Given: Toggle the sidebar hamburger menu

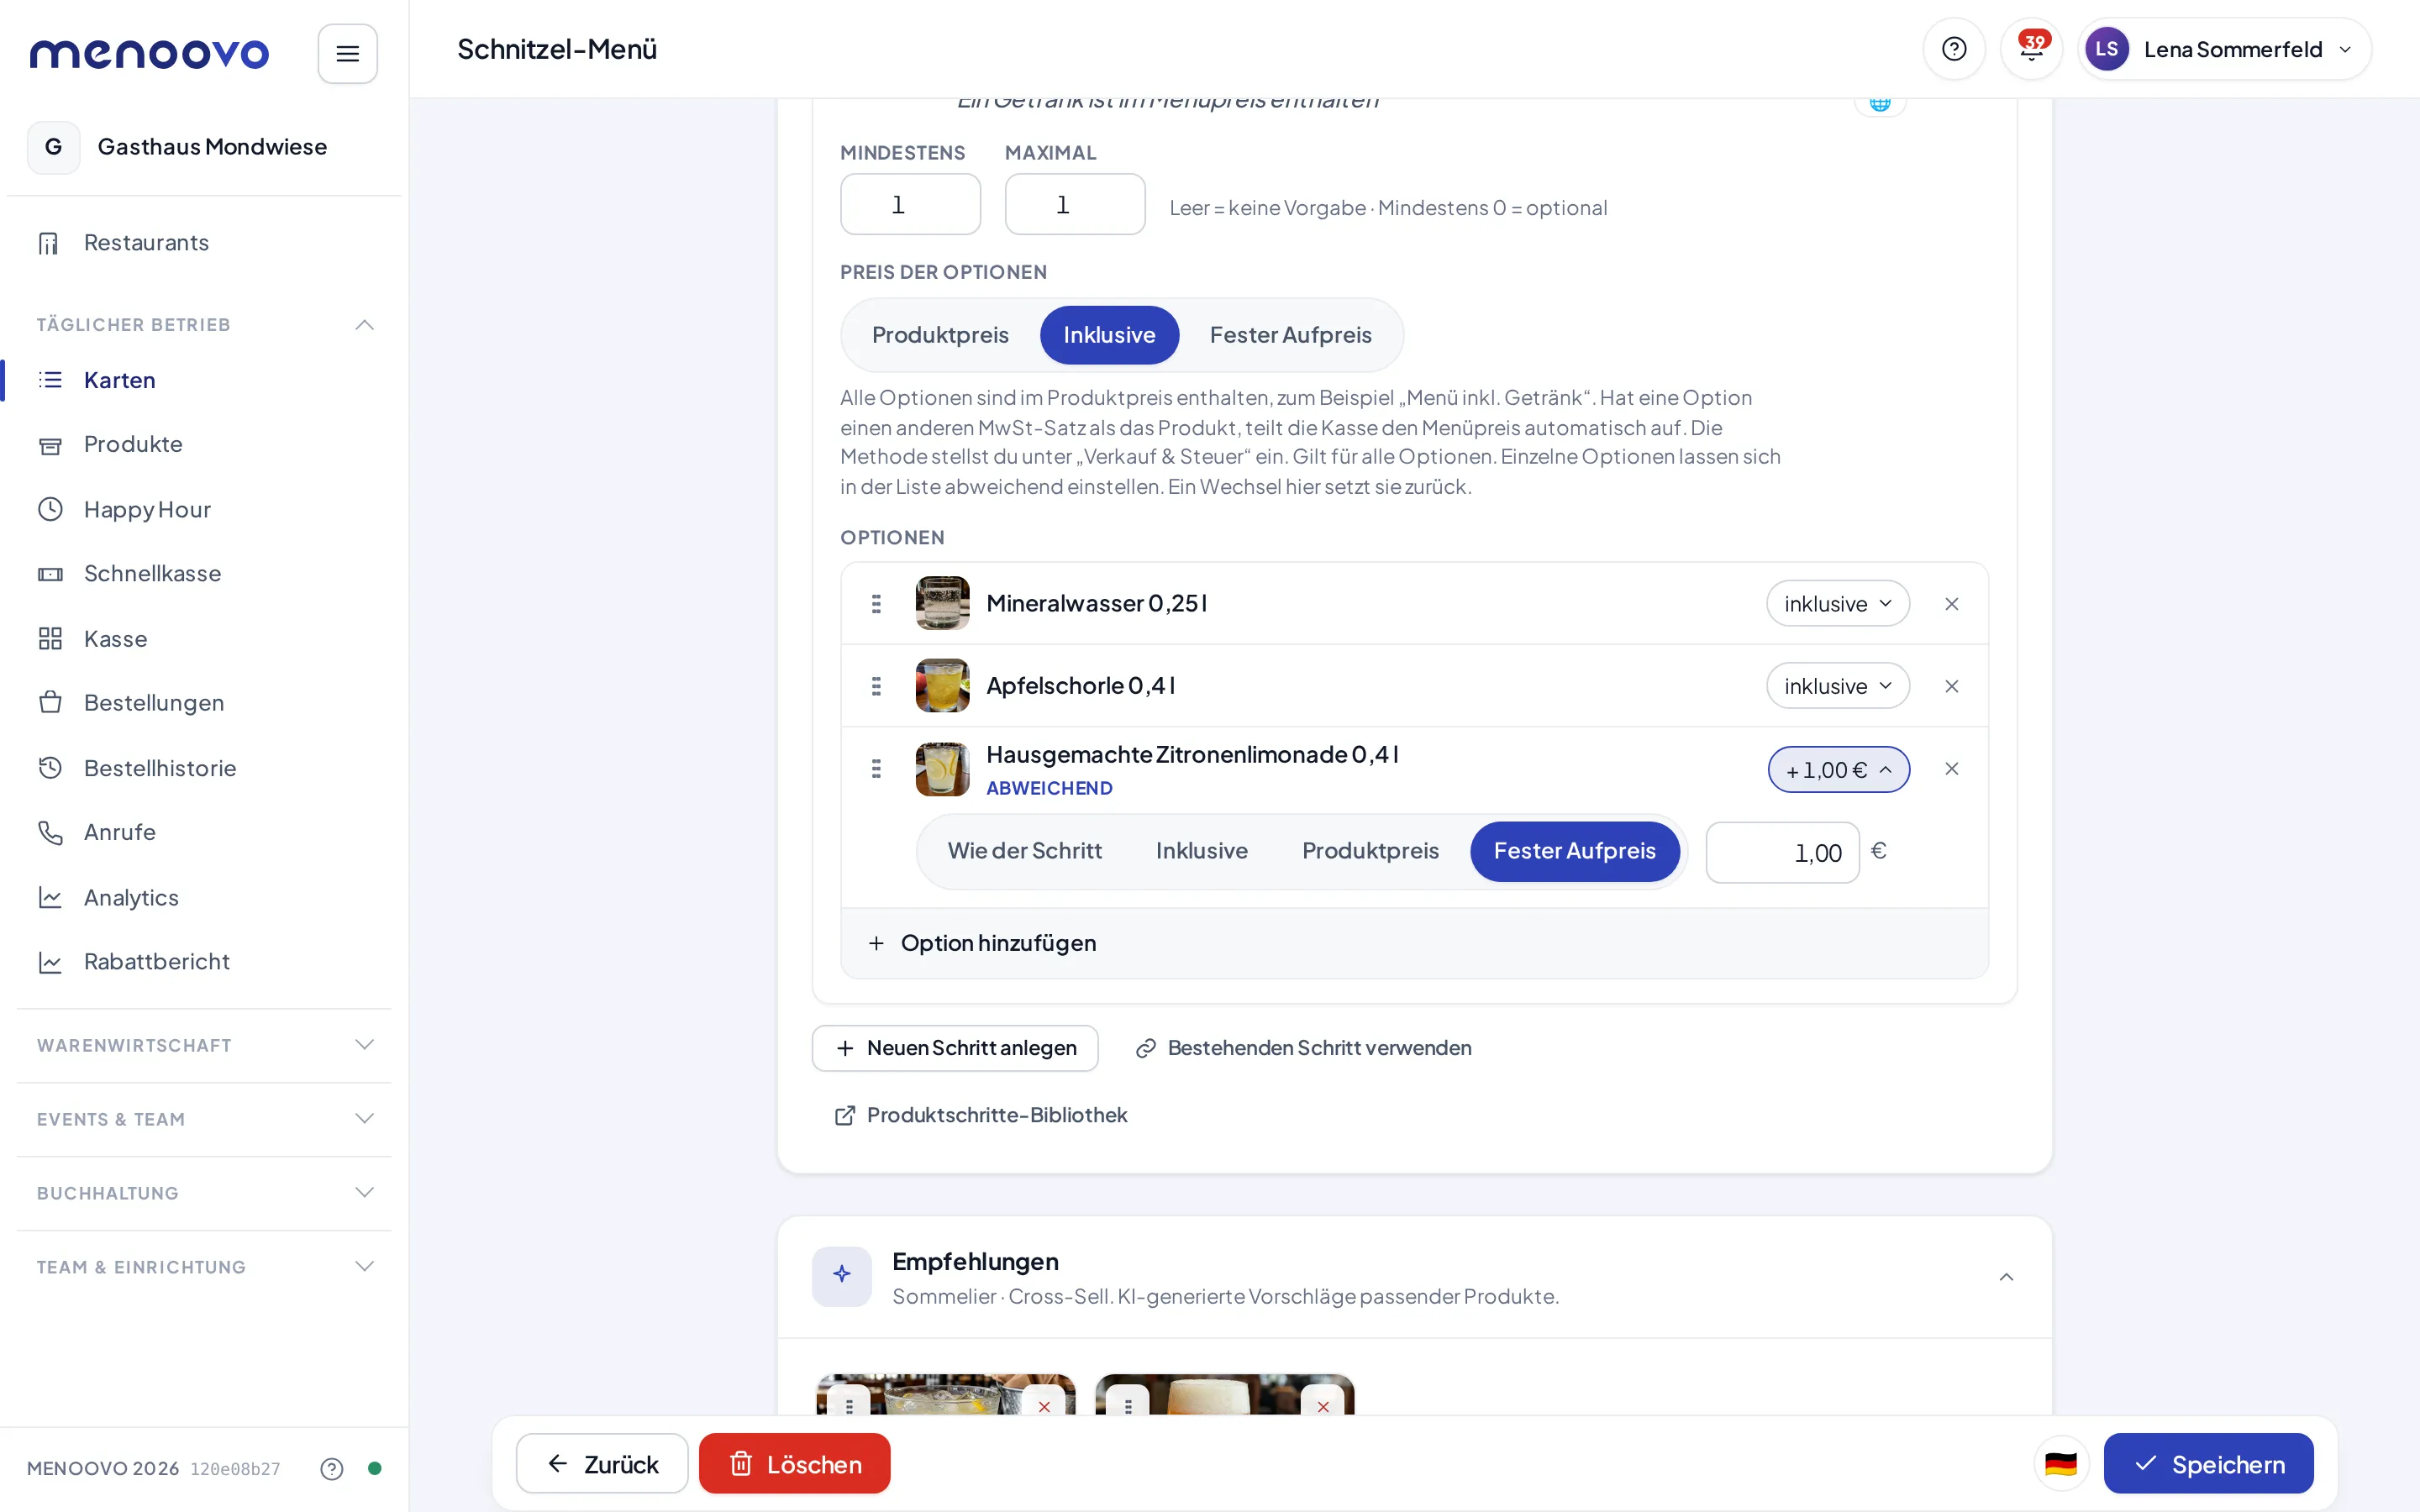Looking at the screenshot, I should pyautogui.click(x=347, y=53).
